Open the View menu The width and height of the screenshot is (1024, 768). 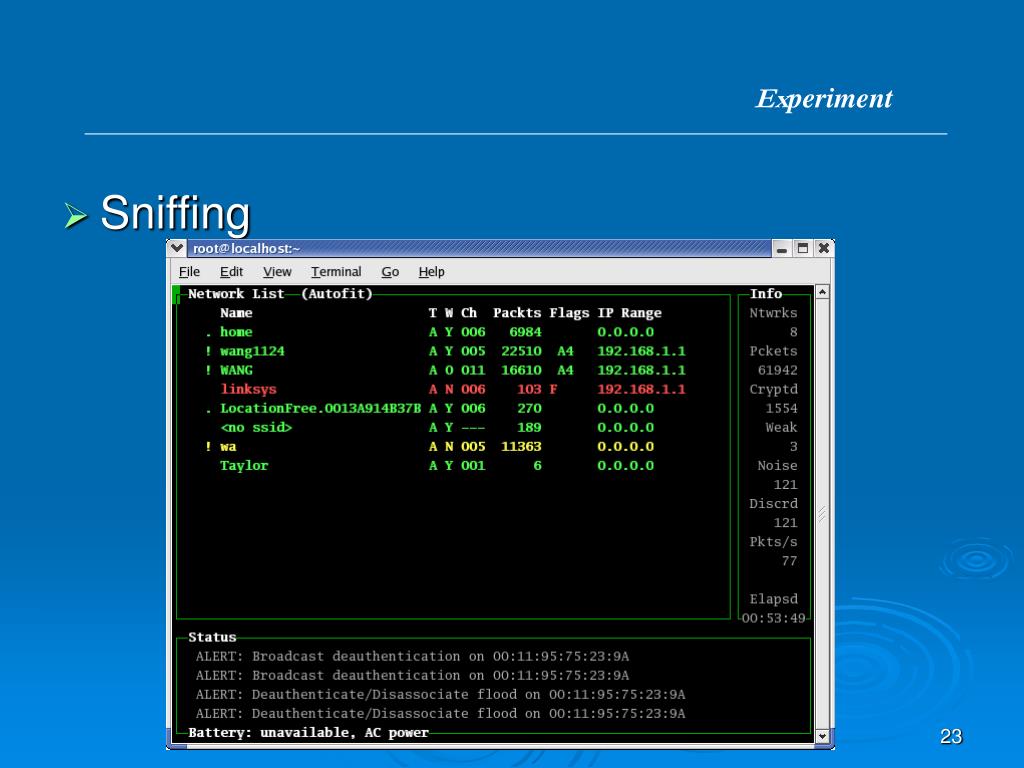pyautogui.click(x=277, y=272)
